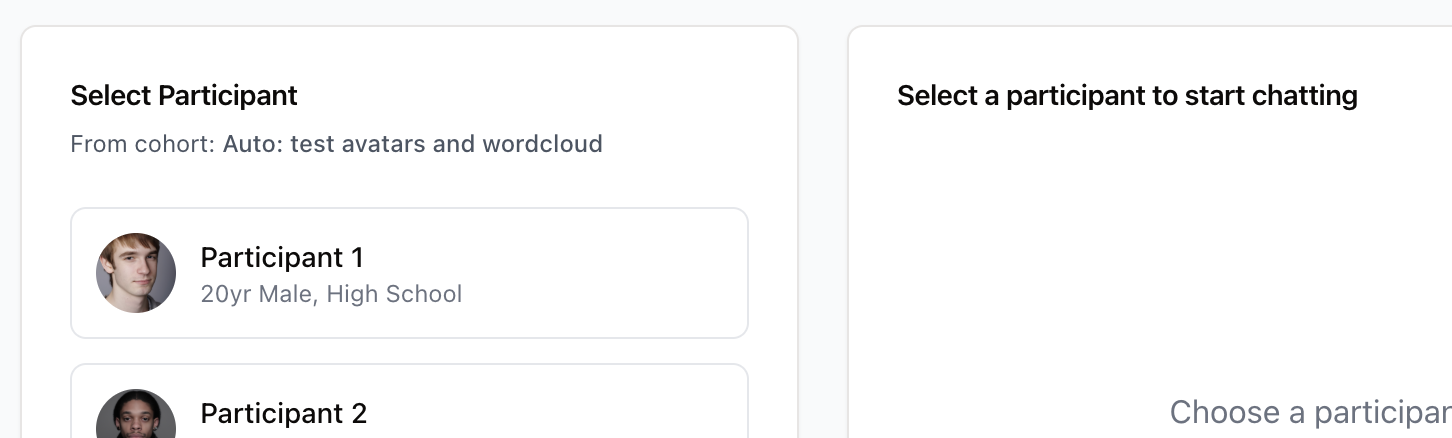Image resolution: width=1452 pixels, height=438 pixels.
Task: Click Participant 1's avatar photo
Action: coord(136,273)
